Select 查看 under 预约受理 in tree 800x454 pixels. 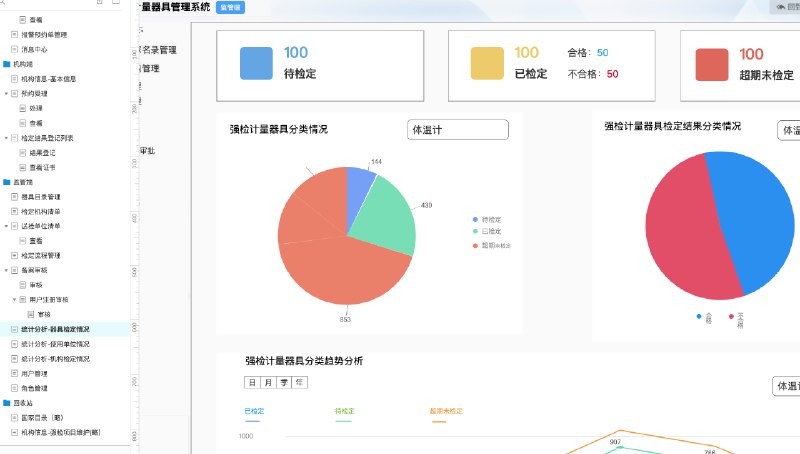[x=36, y=123]
